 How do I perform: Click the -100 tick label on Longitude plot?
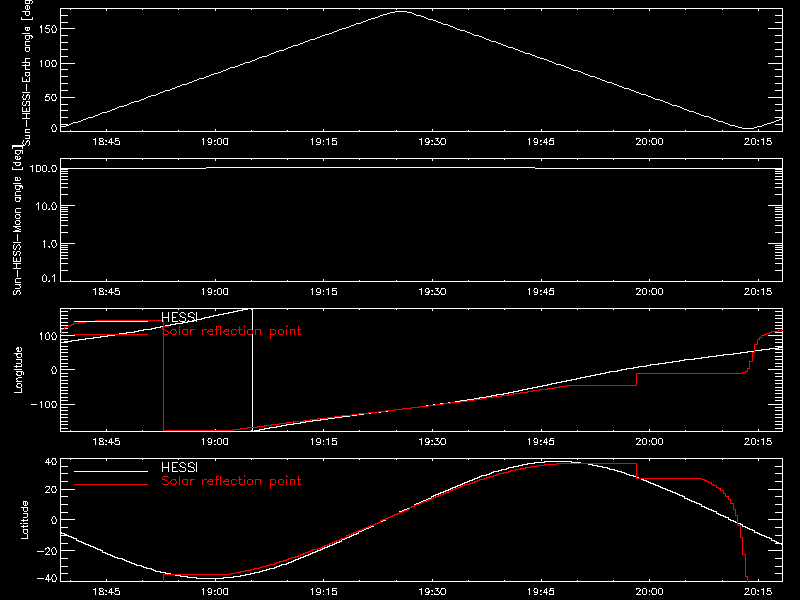click(x=44, y=404)
